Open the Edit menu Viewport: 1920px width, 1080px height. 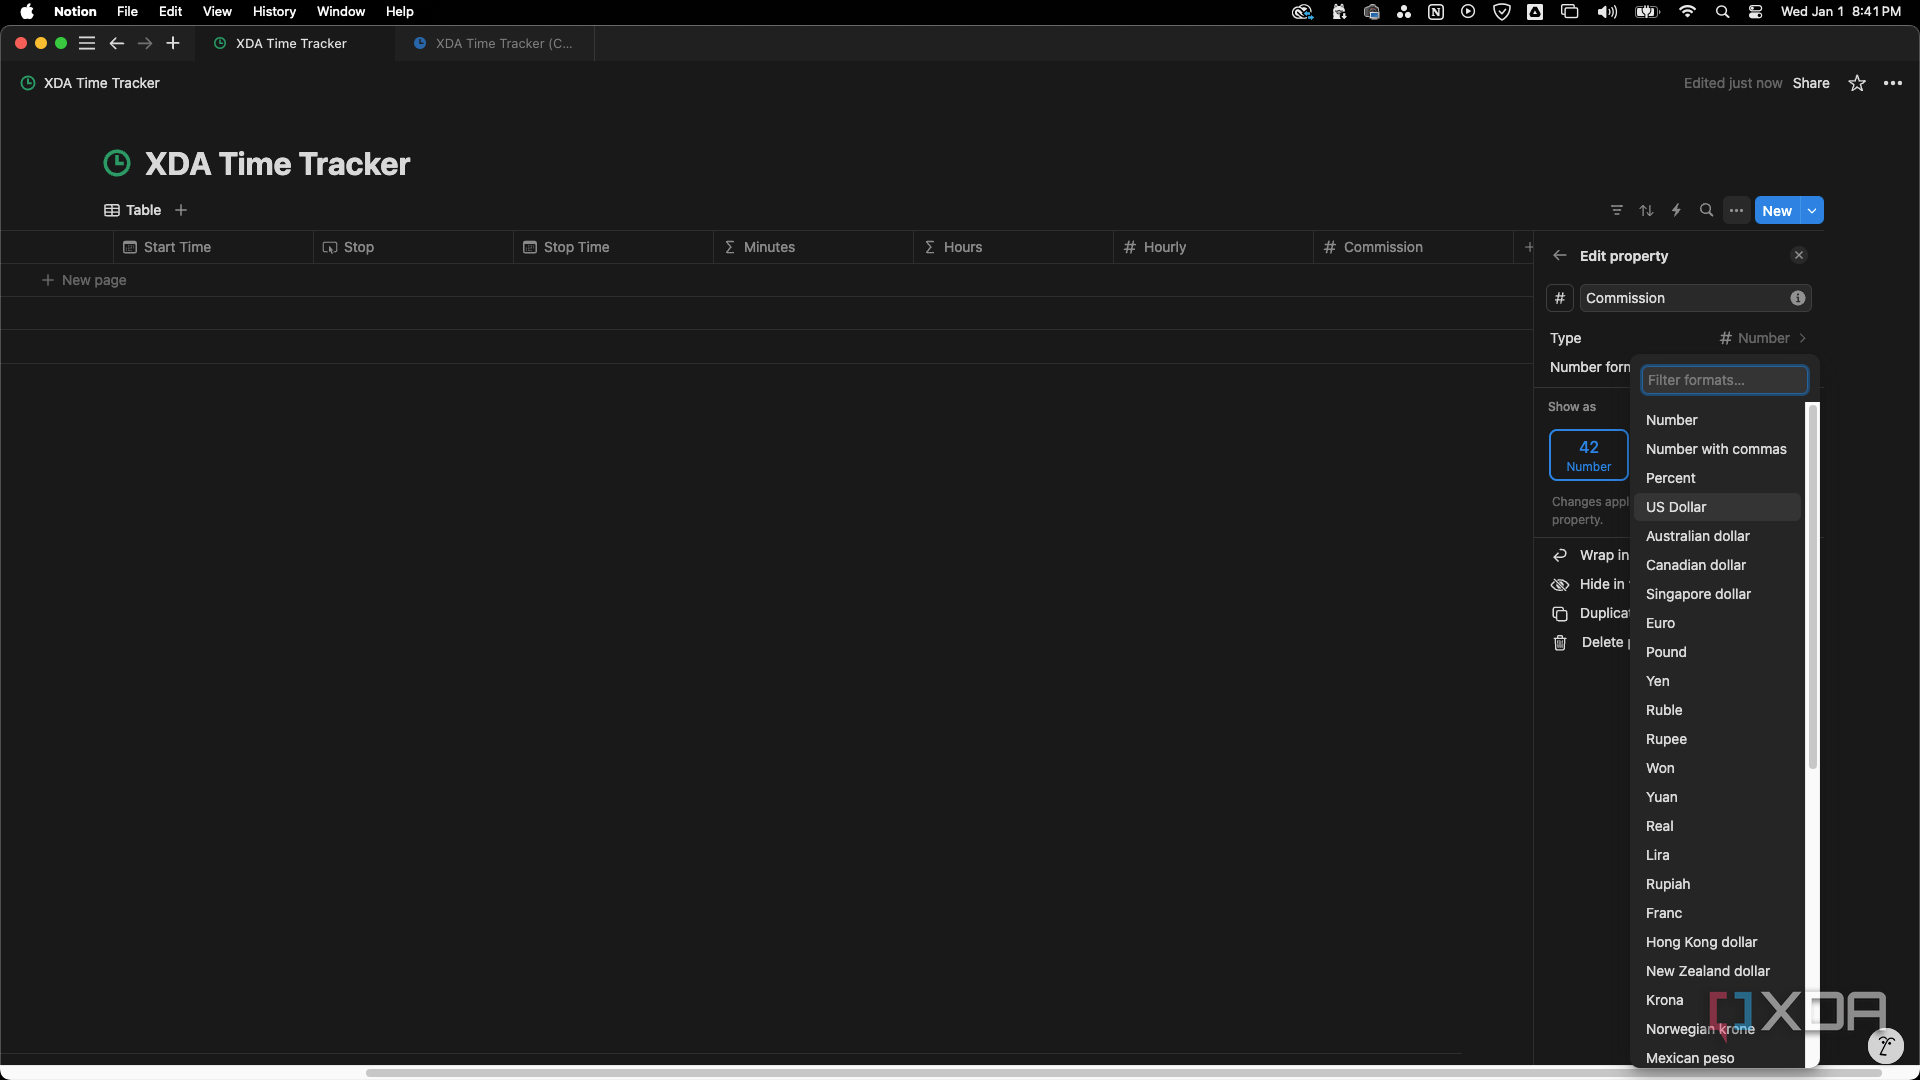coord(170,12)
